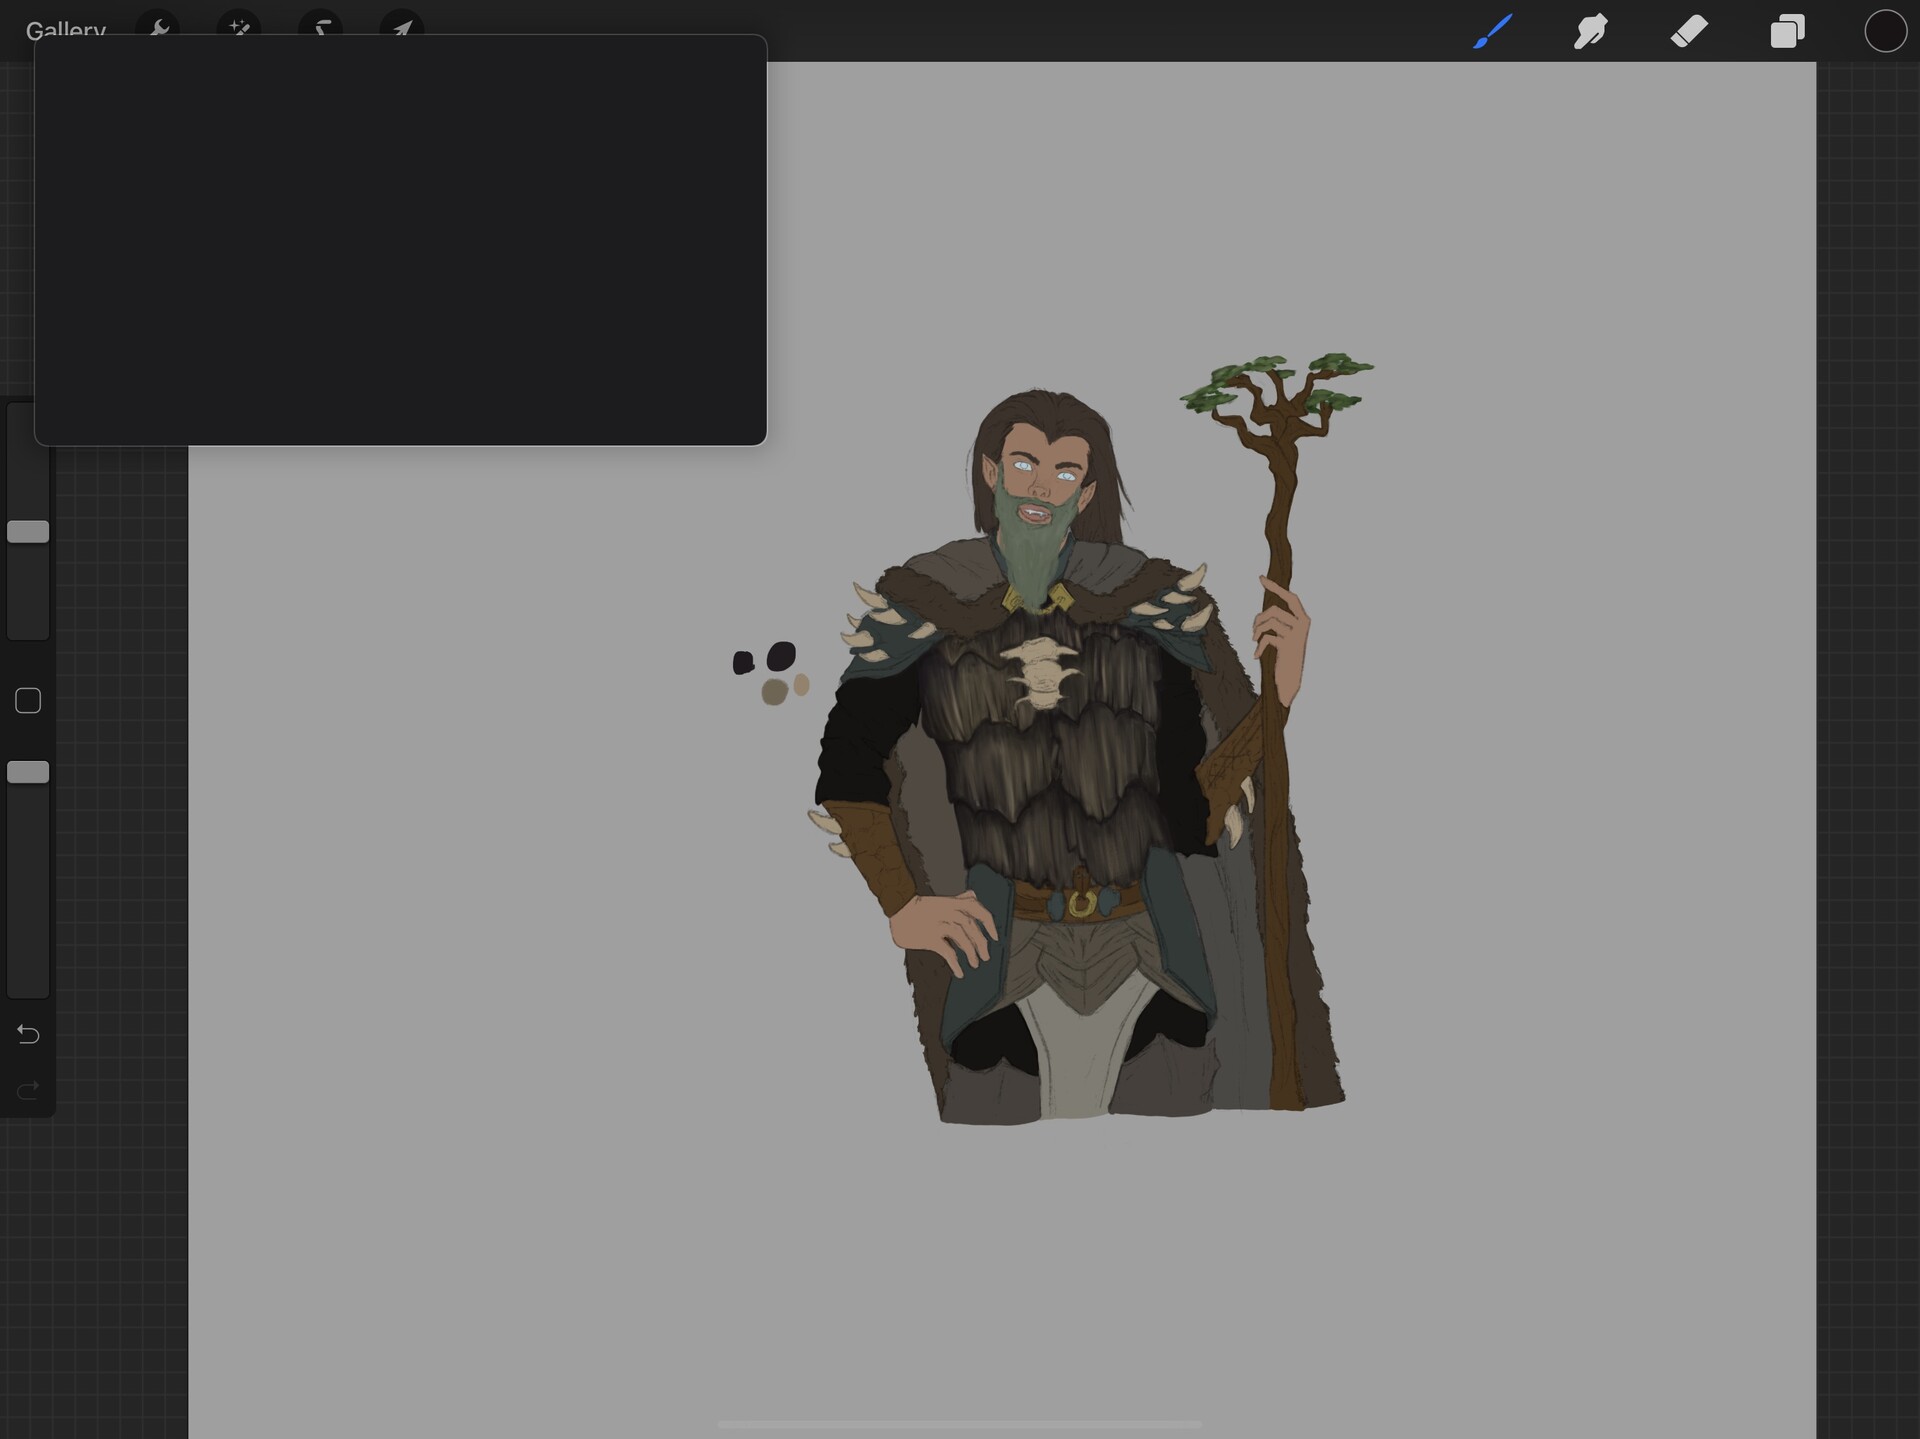This screenshot has width=1920, height=1439.
Task: Switch to the Eraser tool
Action: 1691,31
